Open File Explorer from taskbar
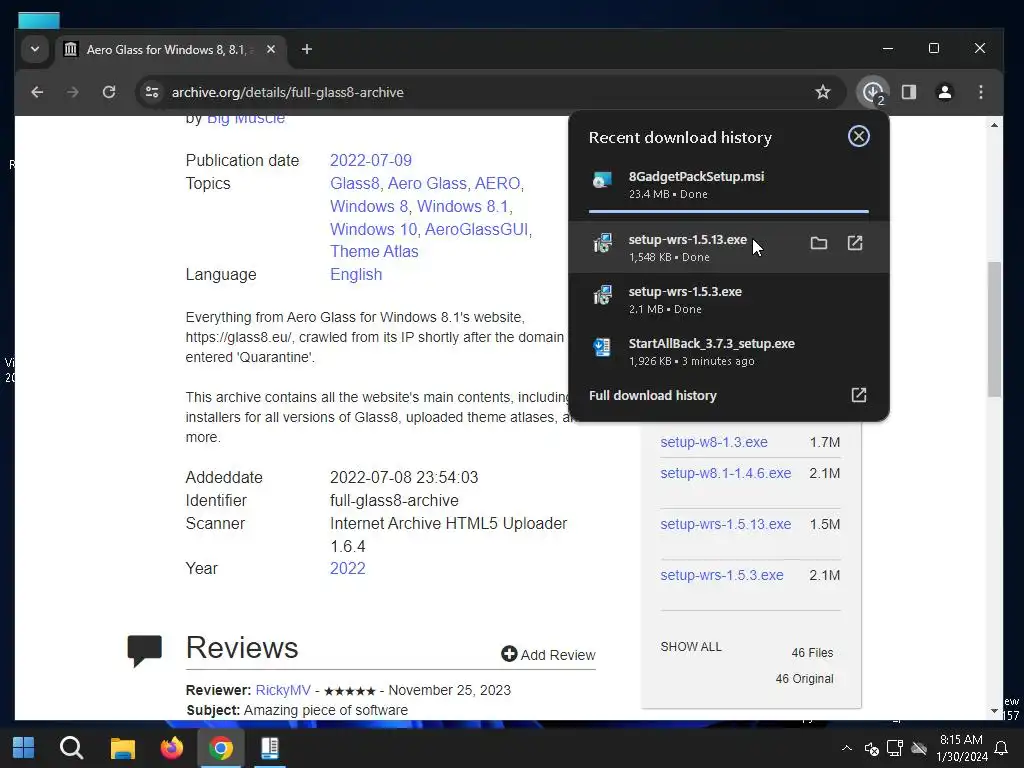The width and height of the screenshot is (1024, 768). pos(122,748)
